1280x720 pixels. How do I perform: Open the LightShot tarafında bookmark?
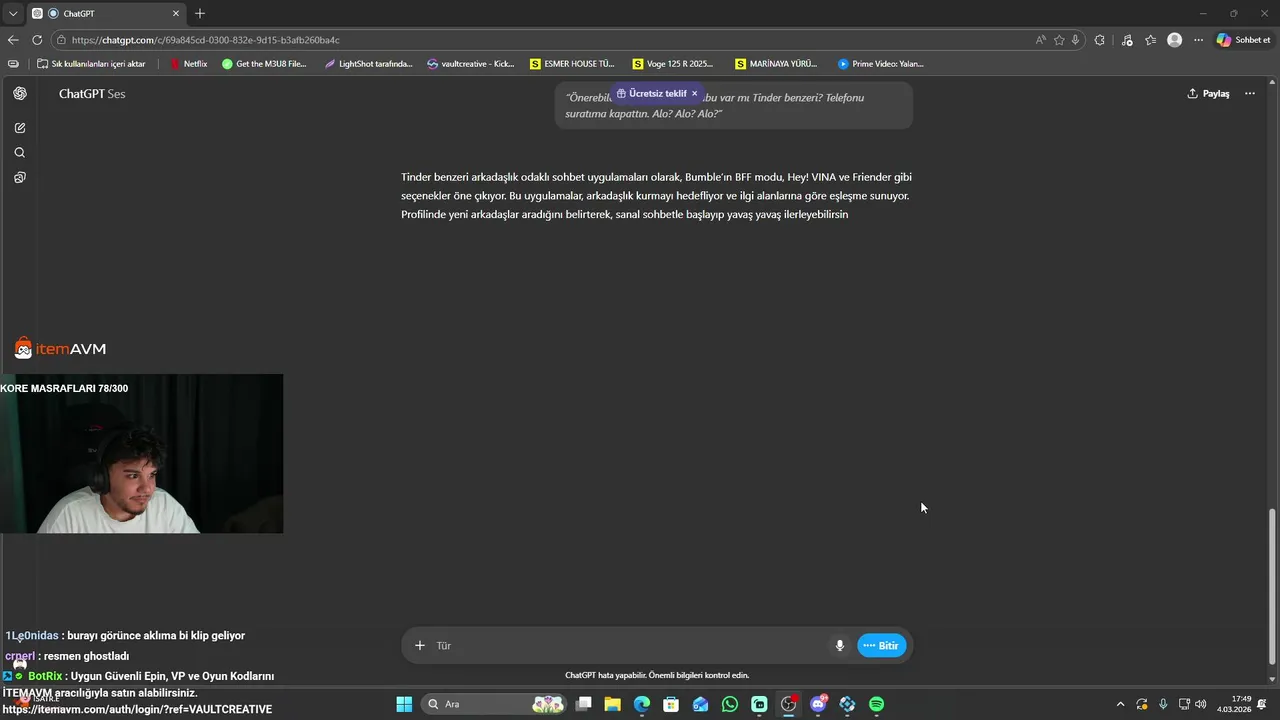(368, 64)
